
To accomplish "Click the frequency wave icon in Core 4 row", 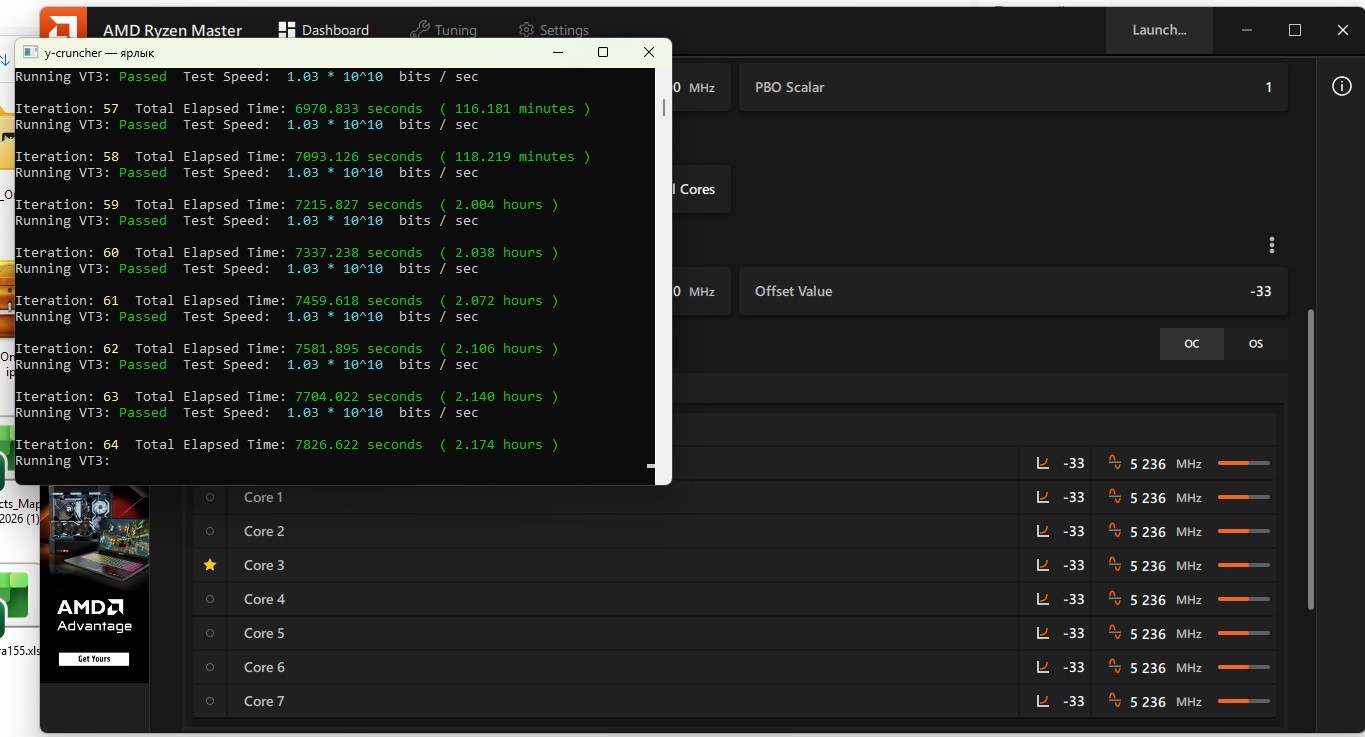I will coord(1114,599).
